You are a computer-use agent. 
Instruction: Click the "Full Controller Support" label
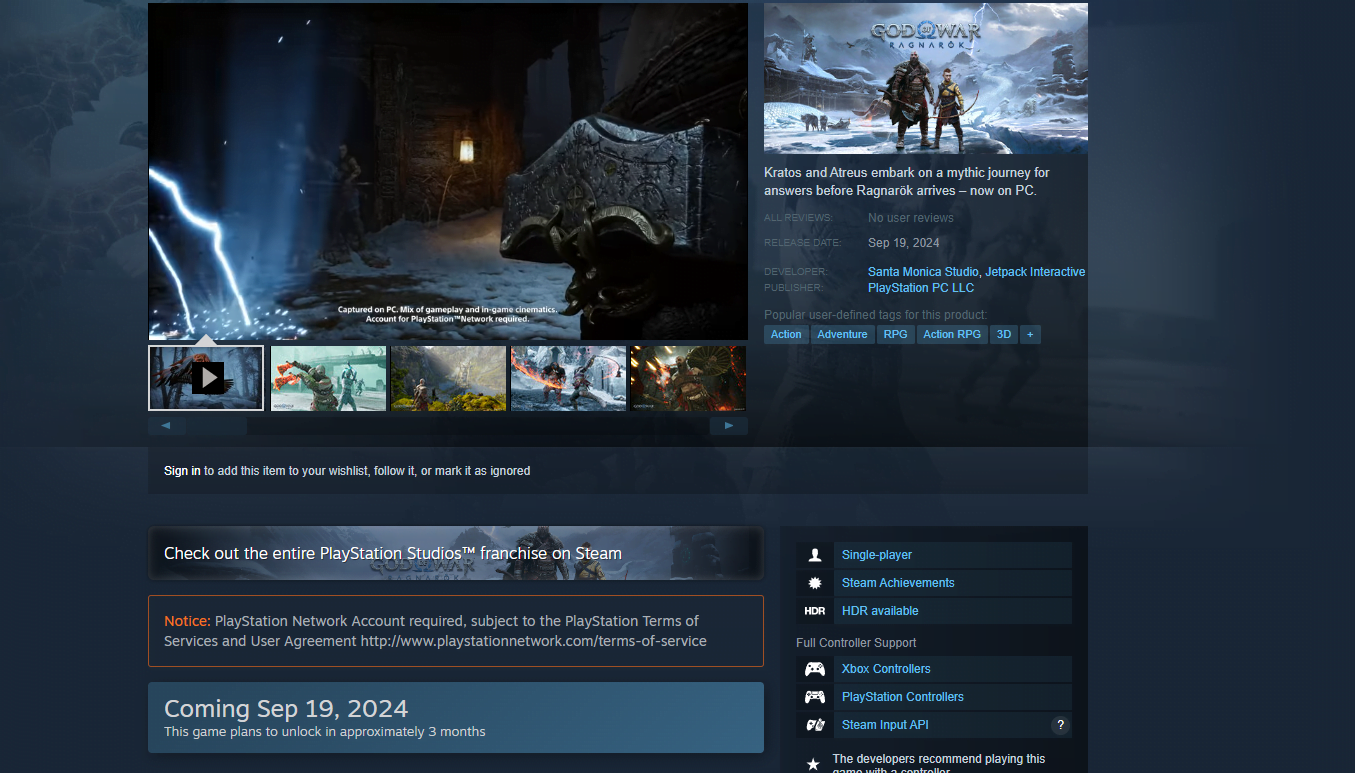[x=856, y=643]
